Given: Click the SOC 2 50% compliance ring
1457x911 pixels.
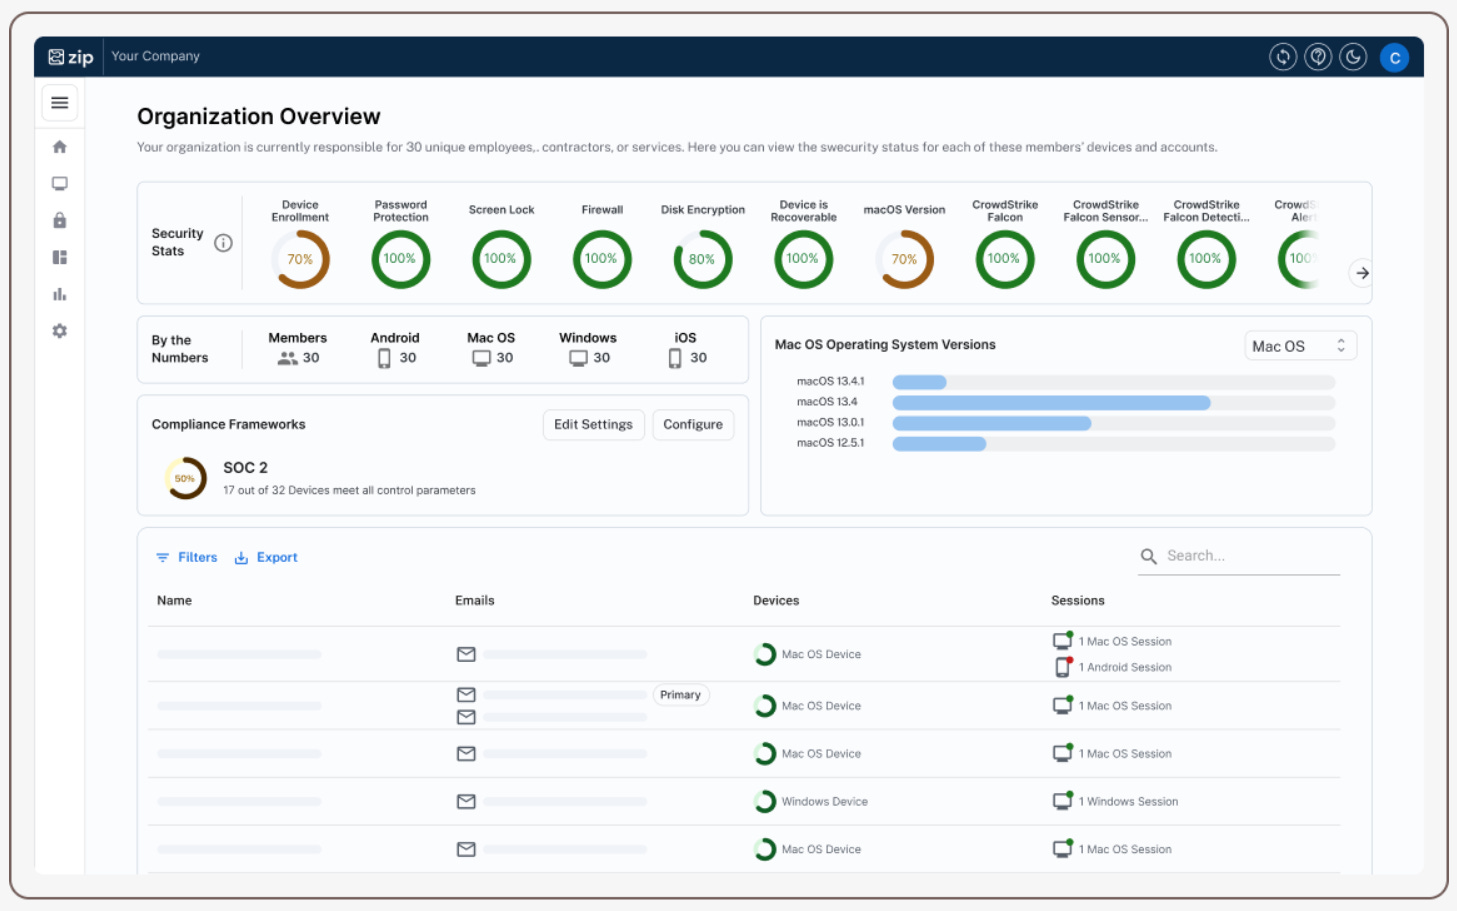Looking at the screenshot, I should 186,478.
